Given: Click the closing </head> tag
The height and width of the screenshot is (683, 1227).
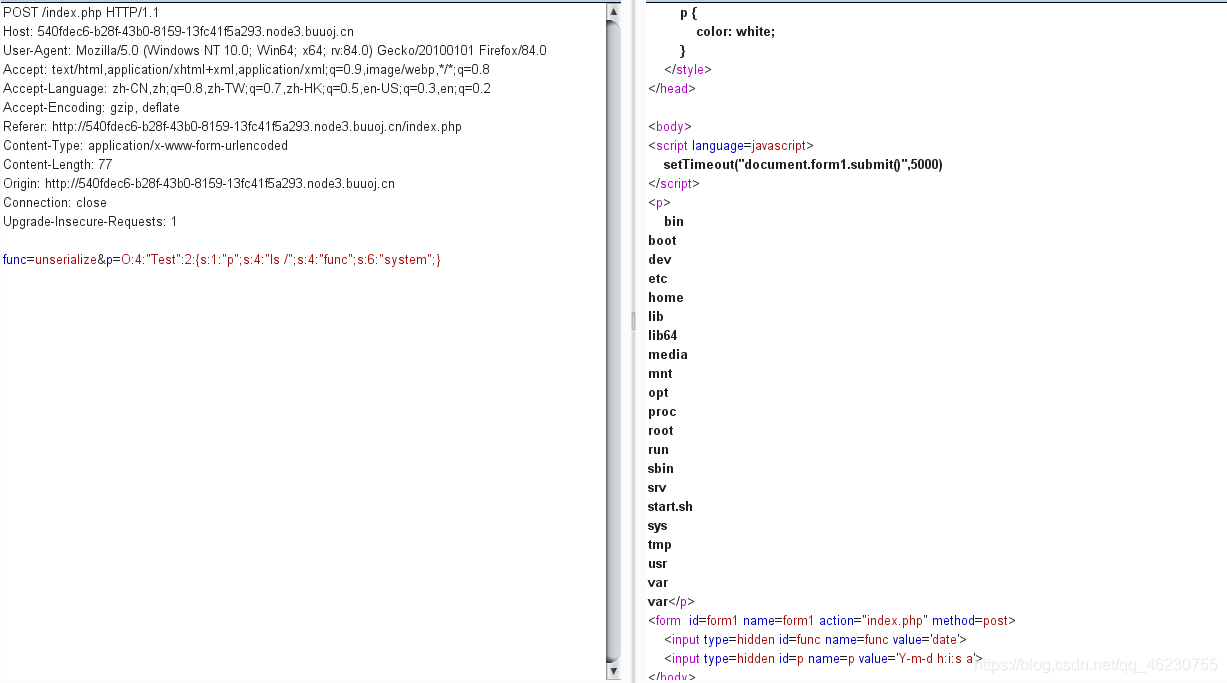Looking at the screenshot, I should 671,88.
